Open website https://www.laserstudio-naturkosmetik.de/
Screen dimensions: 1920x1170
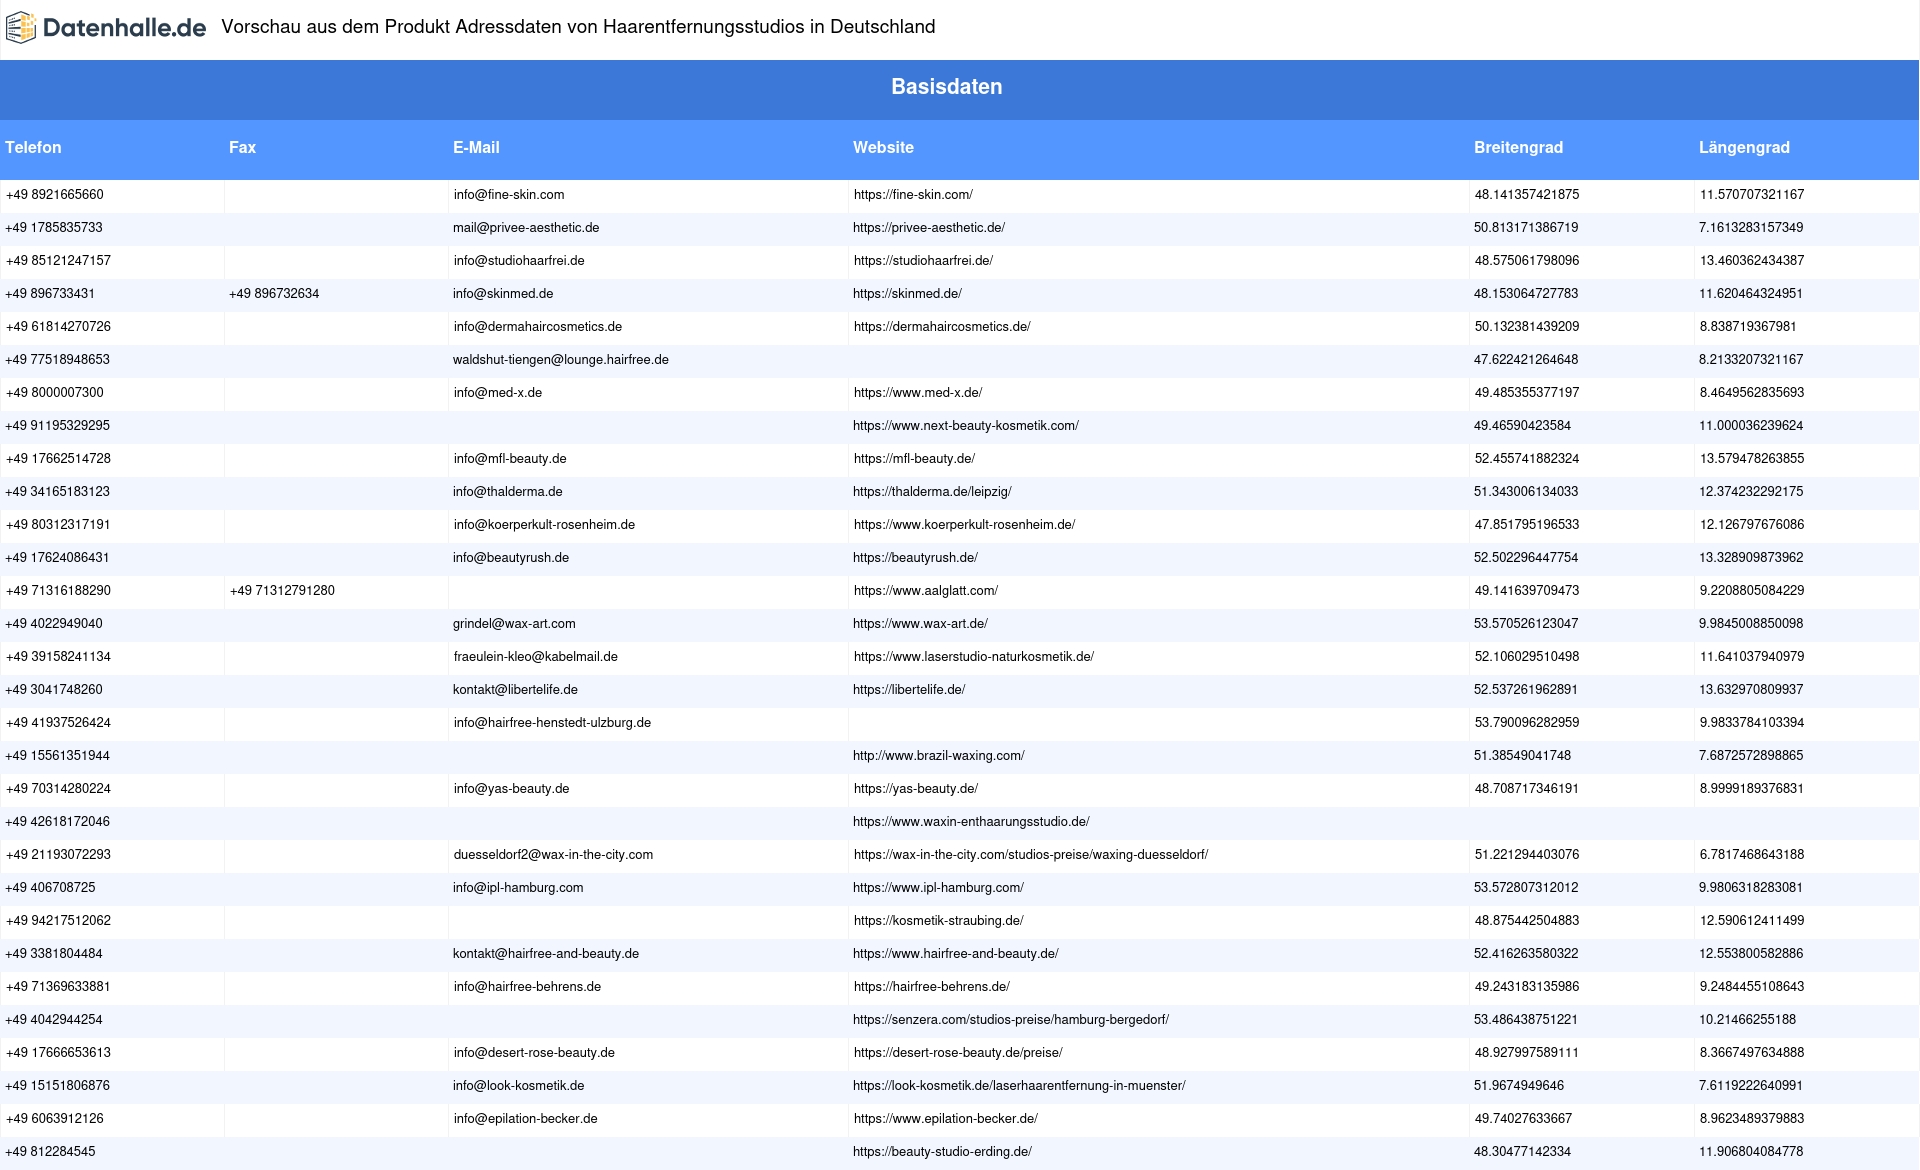[x=974, y=657]
